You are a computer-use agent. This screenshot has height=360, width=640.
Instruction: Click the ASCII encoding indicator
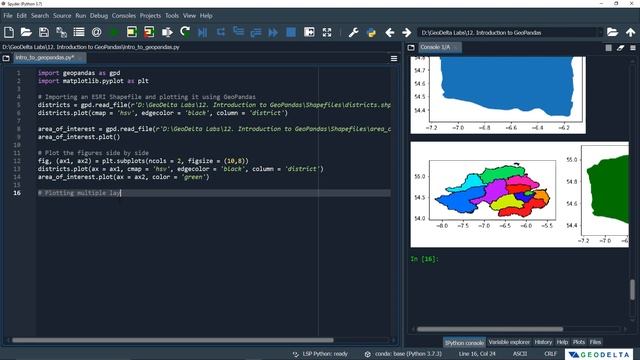coord(520,354)
